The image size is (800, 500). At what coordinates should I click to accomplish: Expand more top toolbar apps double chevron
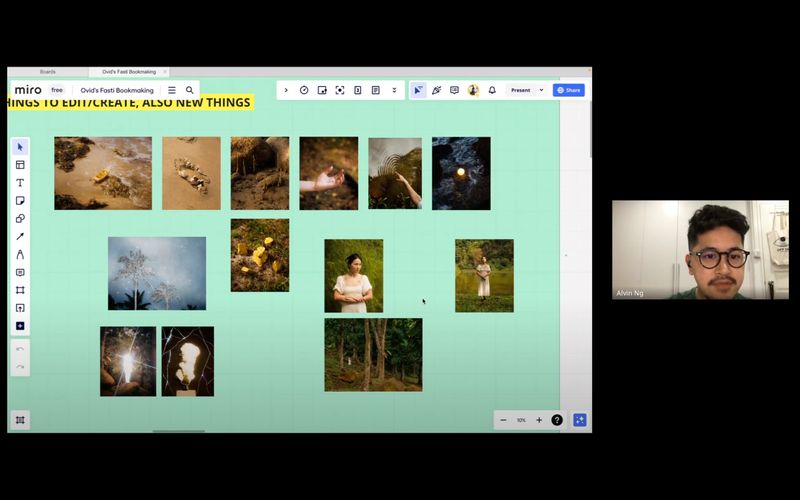[x=394, y=90]
